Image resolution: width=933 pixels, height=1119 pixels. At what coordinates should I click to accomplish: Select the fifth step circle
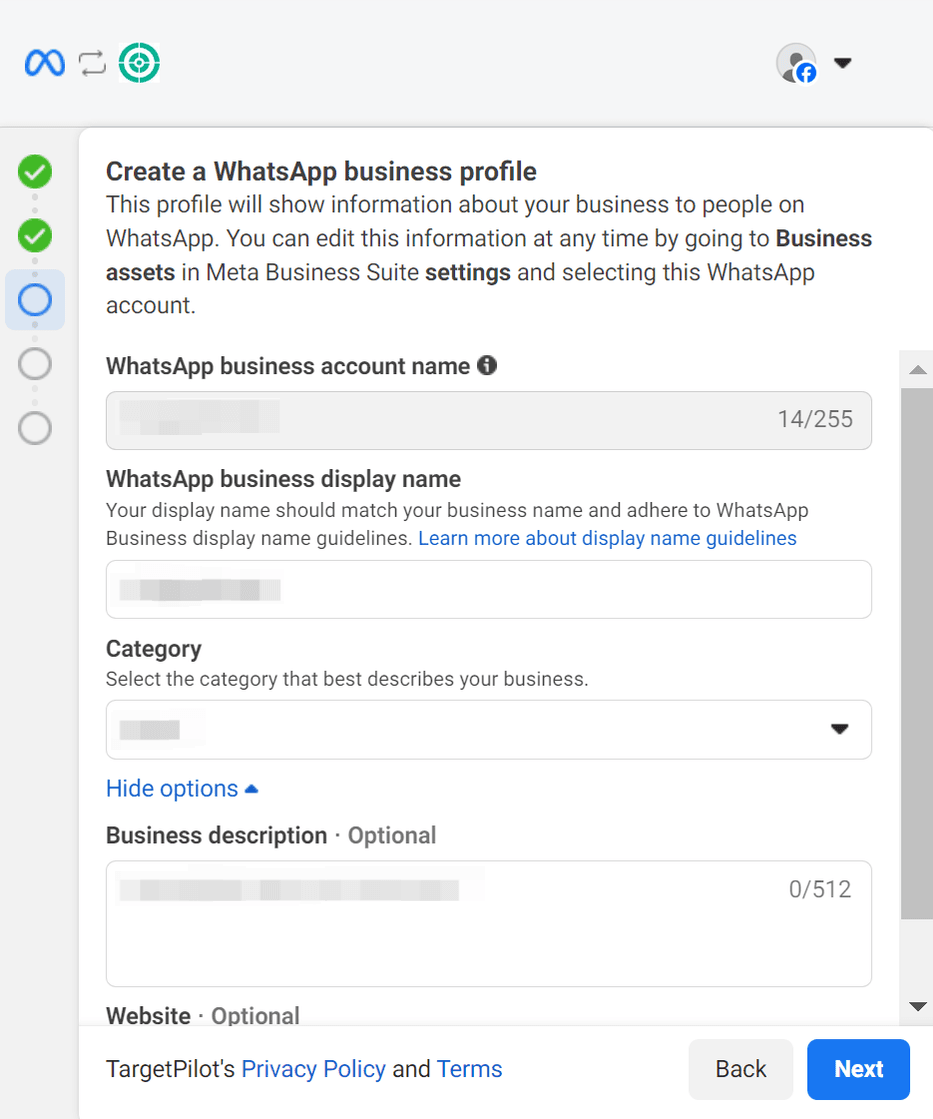click(x=35, y=428)
